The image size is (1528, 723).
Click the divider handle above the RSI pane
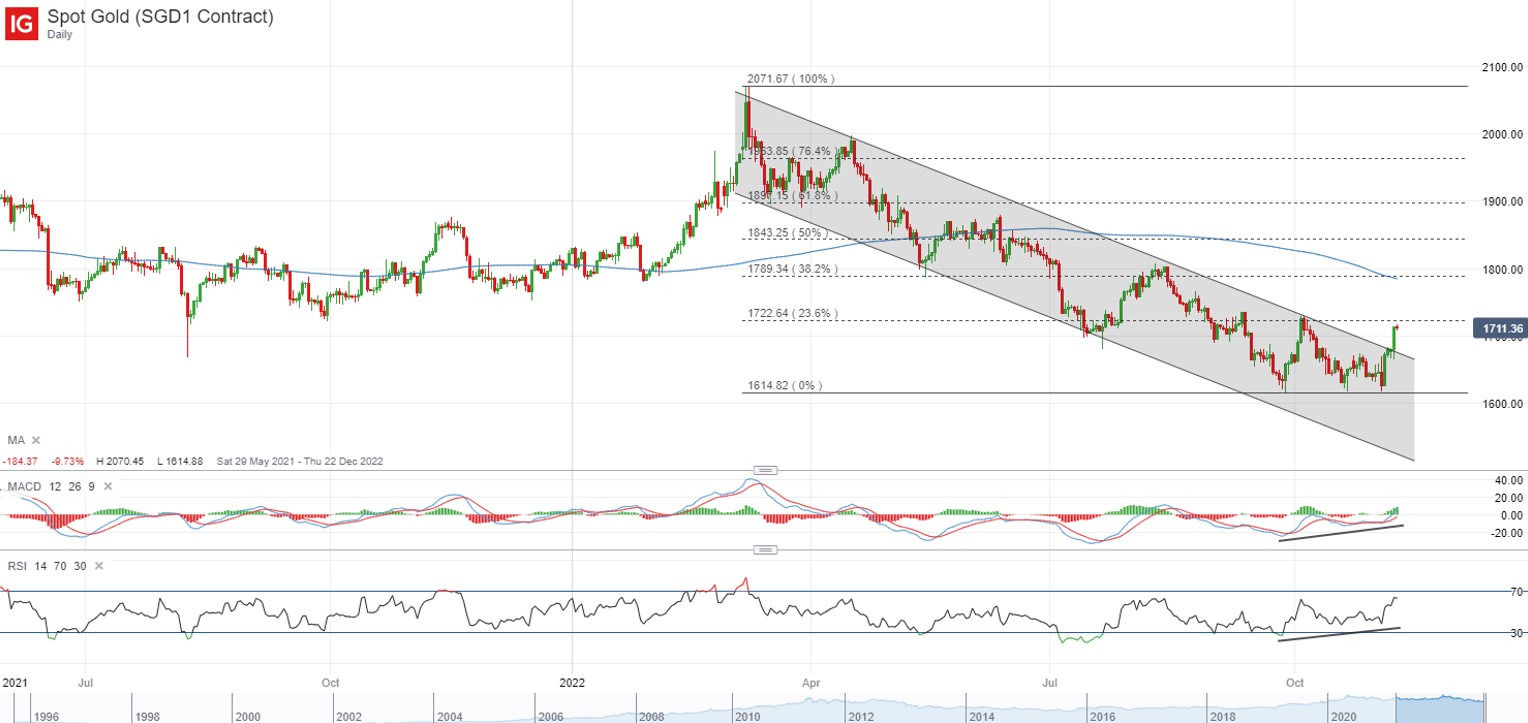tap(766, 550)
